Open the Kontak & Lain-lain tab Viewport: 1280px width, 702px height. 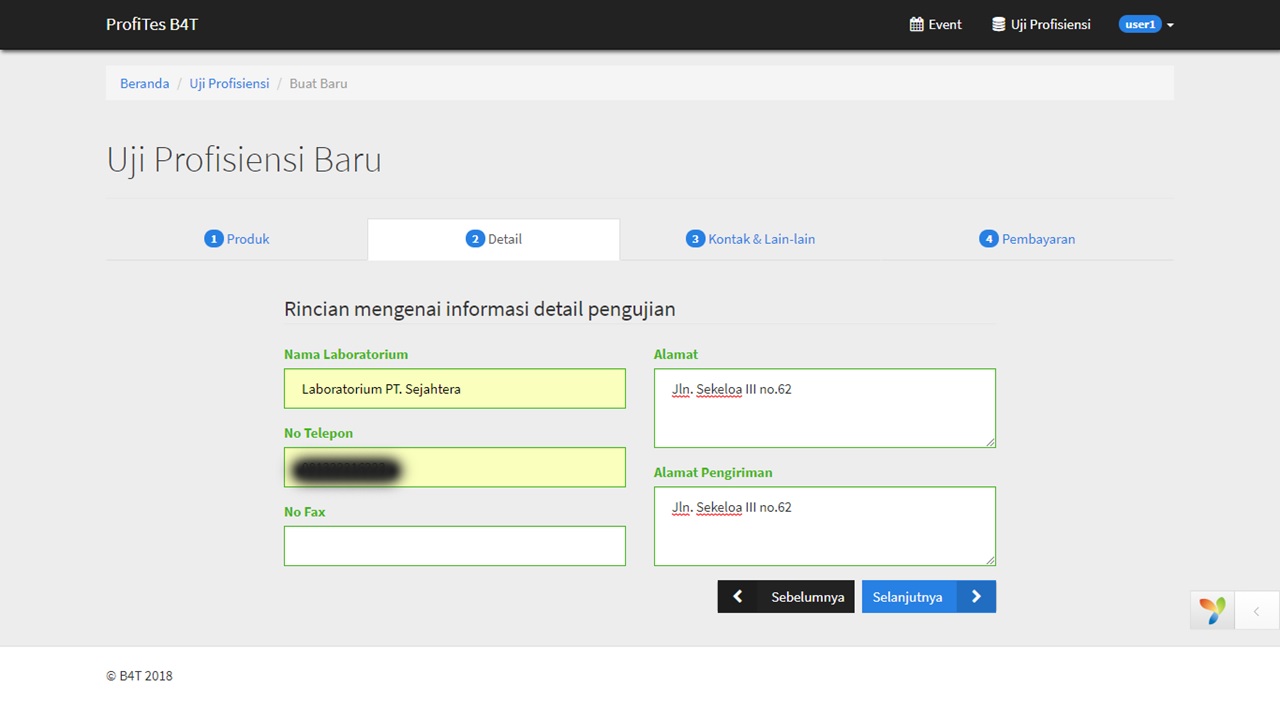tap(761, 239)
